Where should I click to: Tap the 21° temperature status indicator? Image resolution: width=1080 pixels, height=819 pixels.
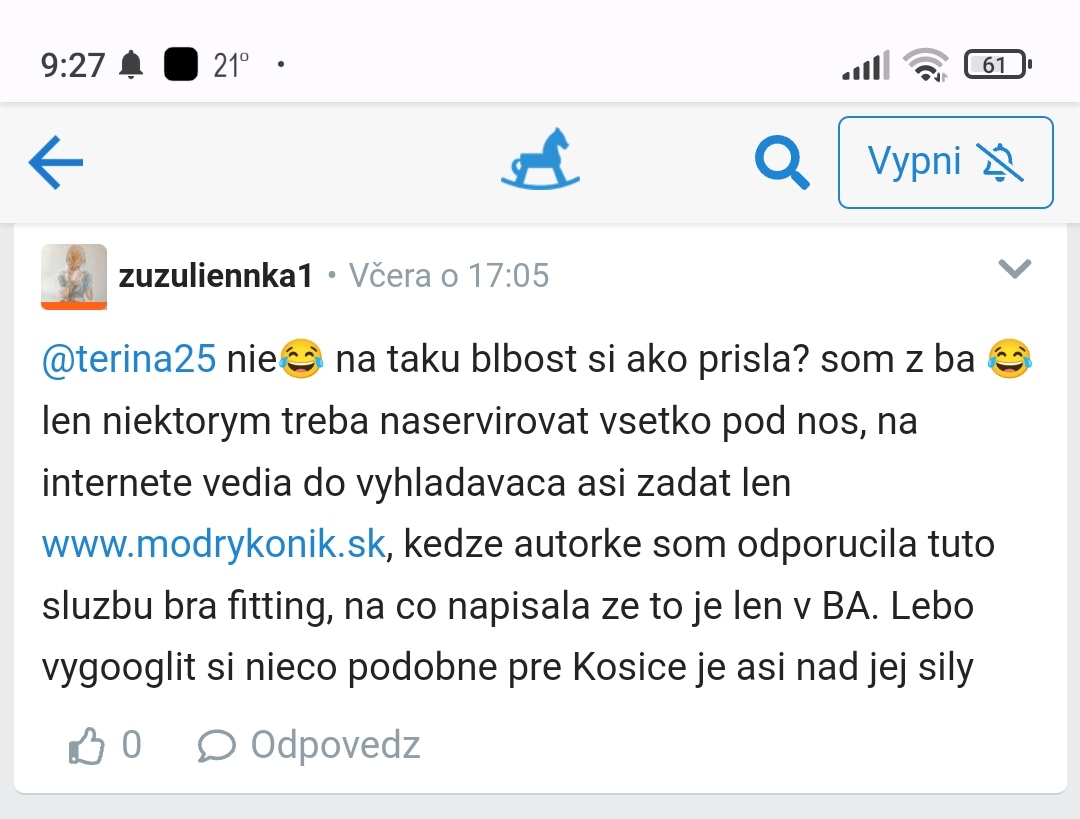[x=231, y=66]
